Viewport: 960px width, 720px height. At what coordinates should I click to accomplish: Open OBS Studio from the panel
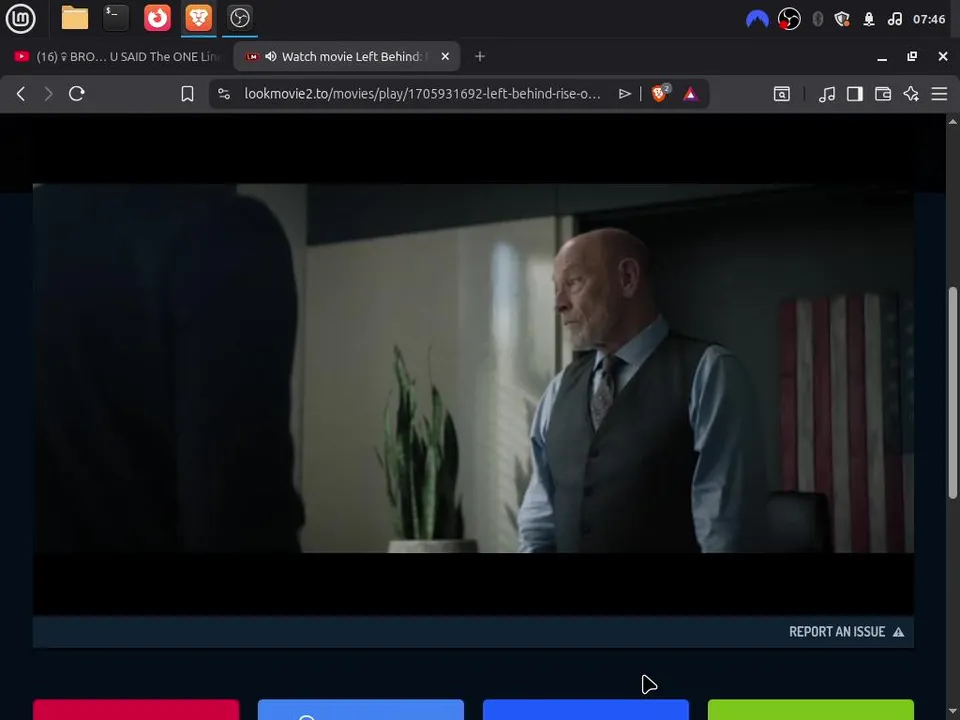coord(239,18)
